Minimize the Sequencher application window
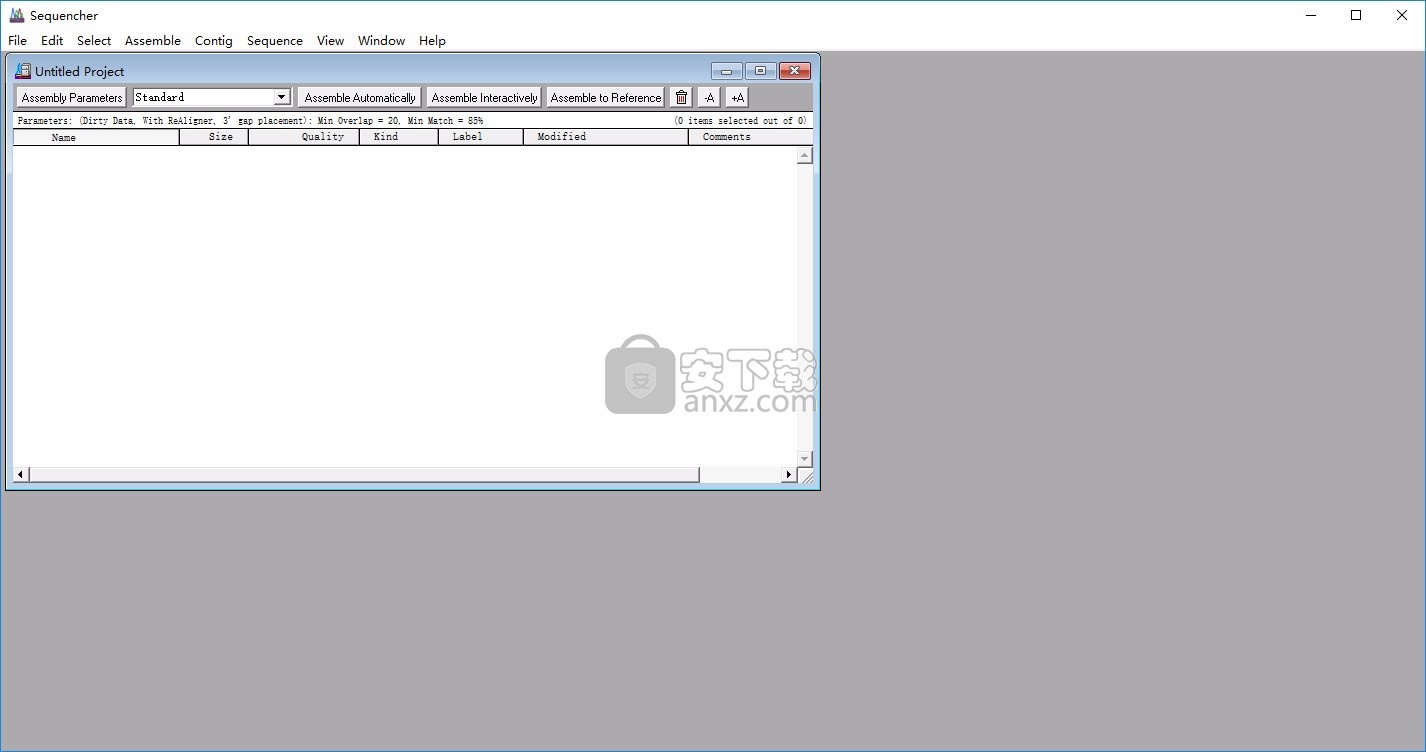The image size is (1426, 752). [x=1311, y=15]
